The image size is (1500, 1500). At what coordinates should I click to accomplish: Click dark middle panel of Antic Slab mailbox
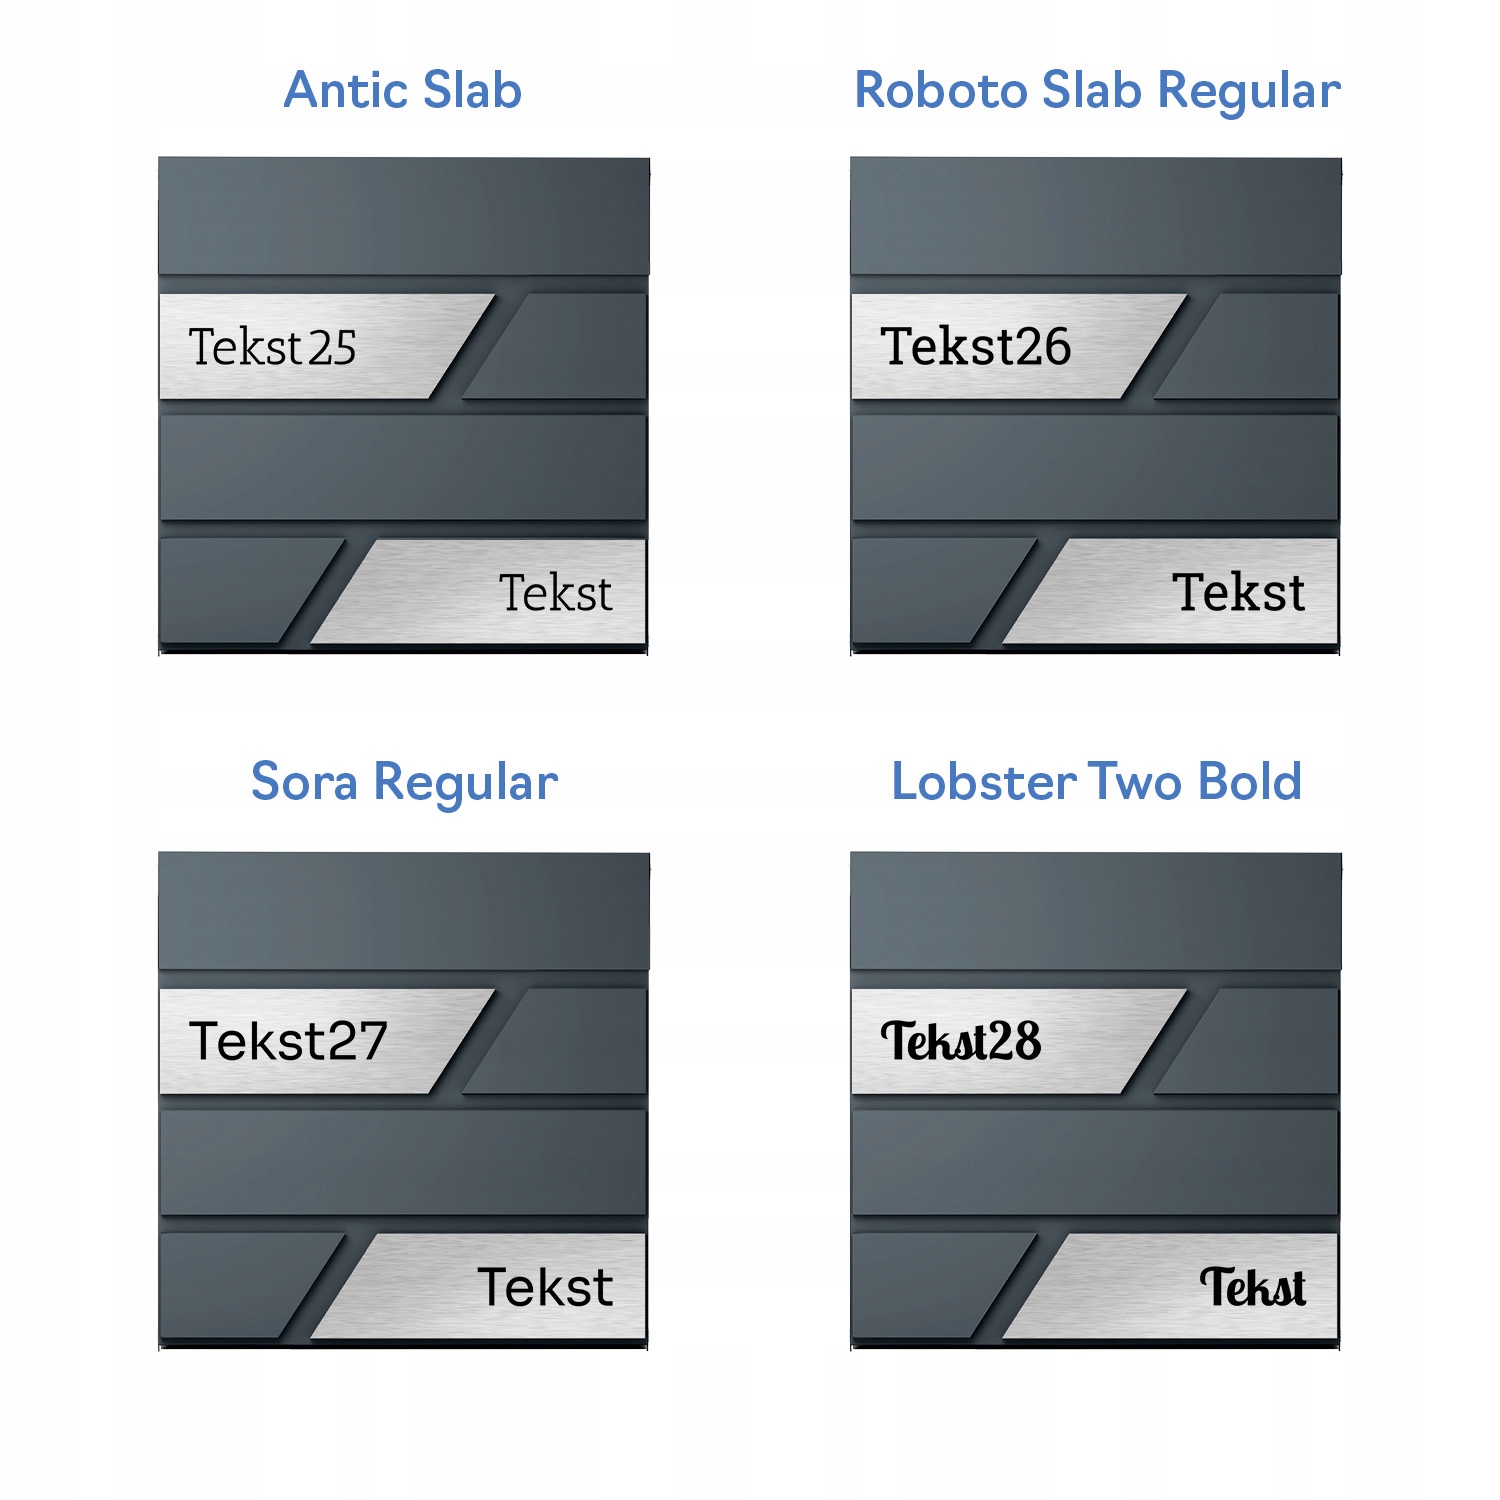403,467
